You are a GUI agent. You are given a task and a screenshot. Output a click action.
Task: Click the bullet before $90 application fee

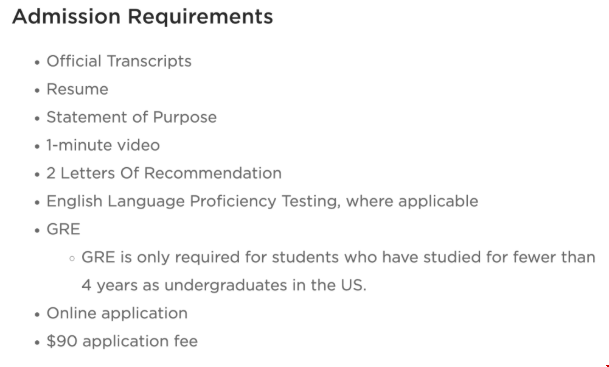[x=37, y=342]
